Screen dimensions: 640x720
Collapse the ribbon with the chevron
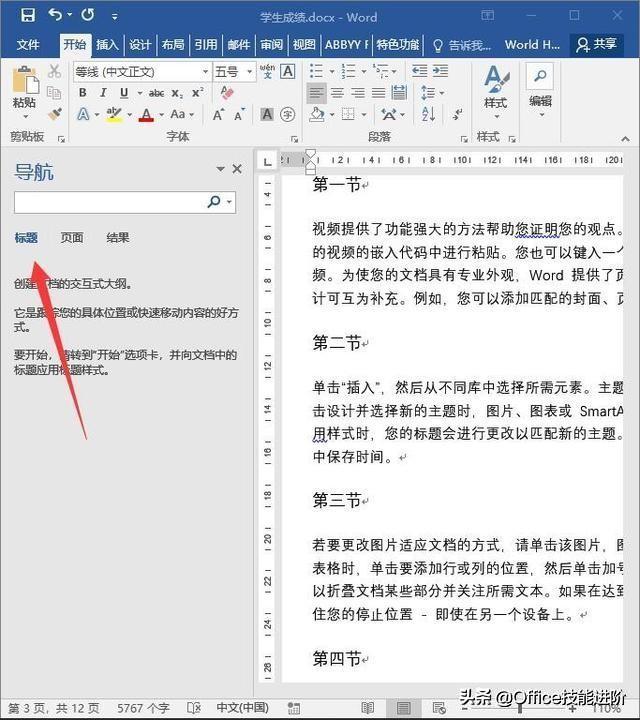[x=625, y=138]
